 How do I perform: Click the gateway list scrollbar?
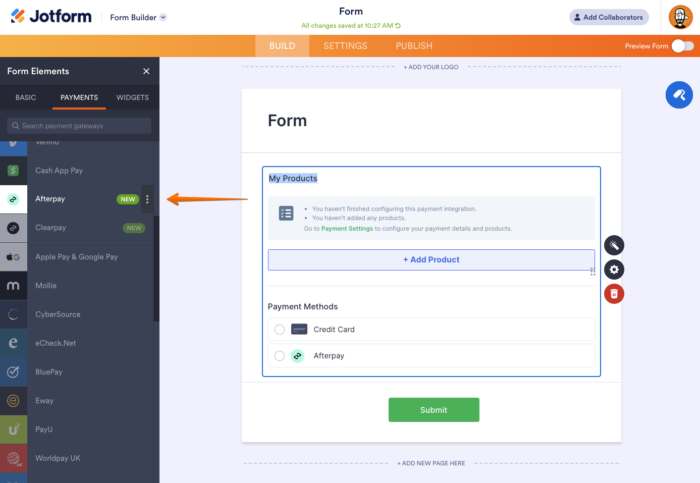pyautogui.click(x=156, y=268)
